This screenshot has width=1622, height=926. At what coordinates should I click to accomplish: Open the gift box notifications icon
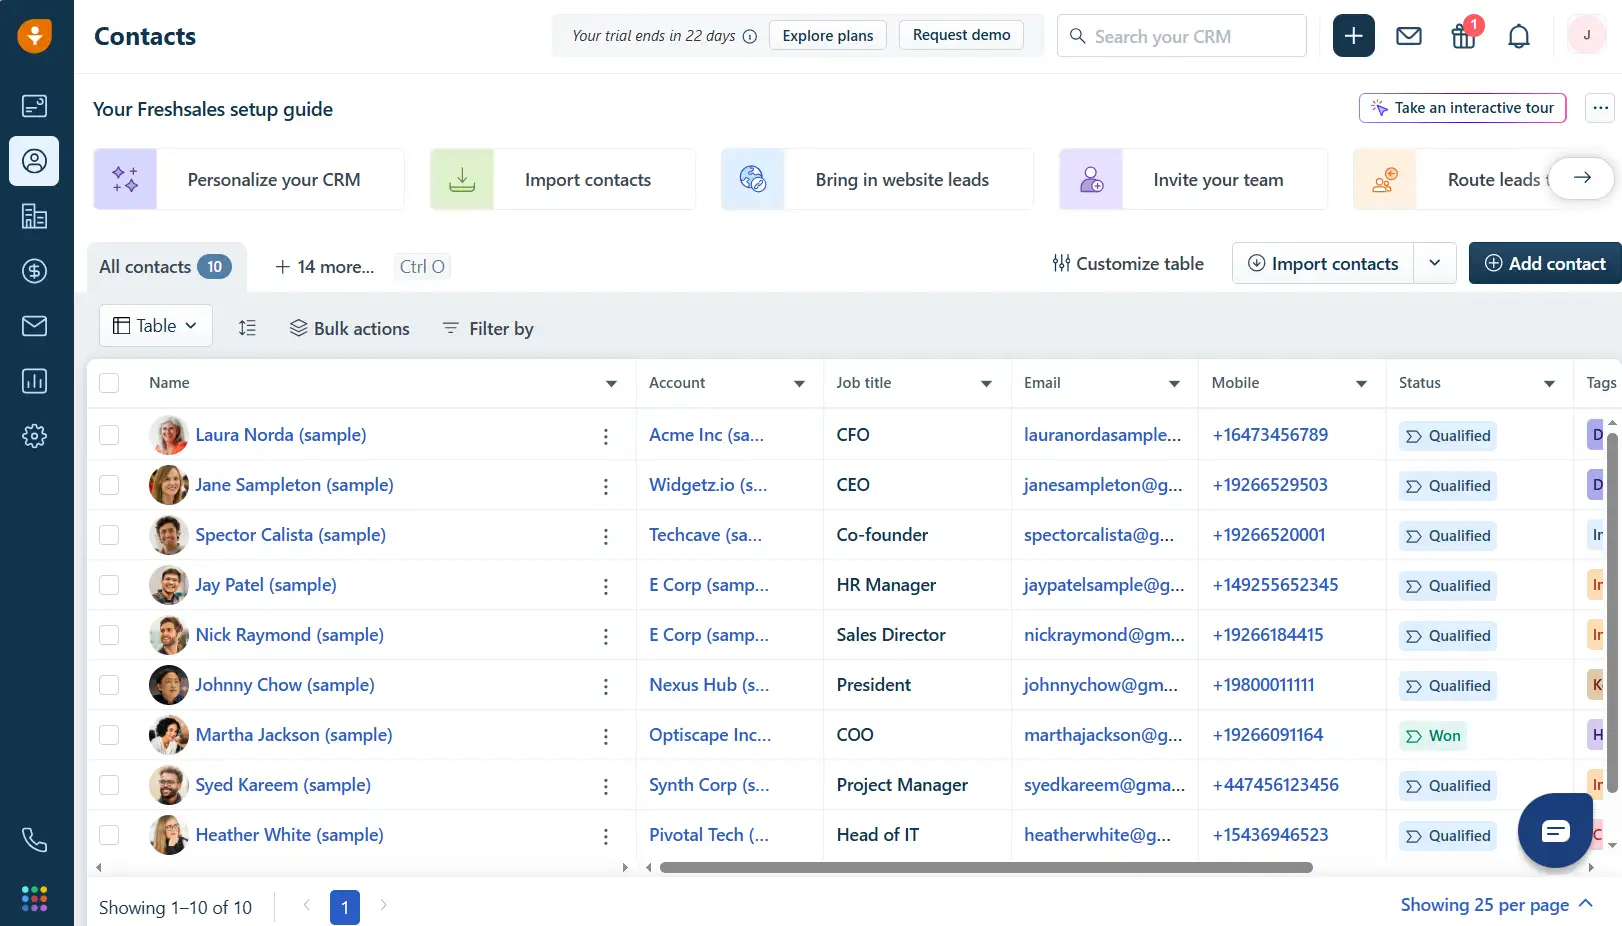[x=1464, y=36]
